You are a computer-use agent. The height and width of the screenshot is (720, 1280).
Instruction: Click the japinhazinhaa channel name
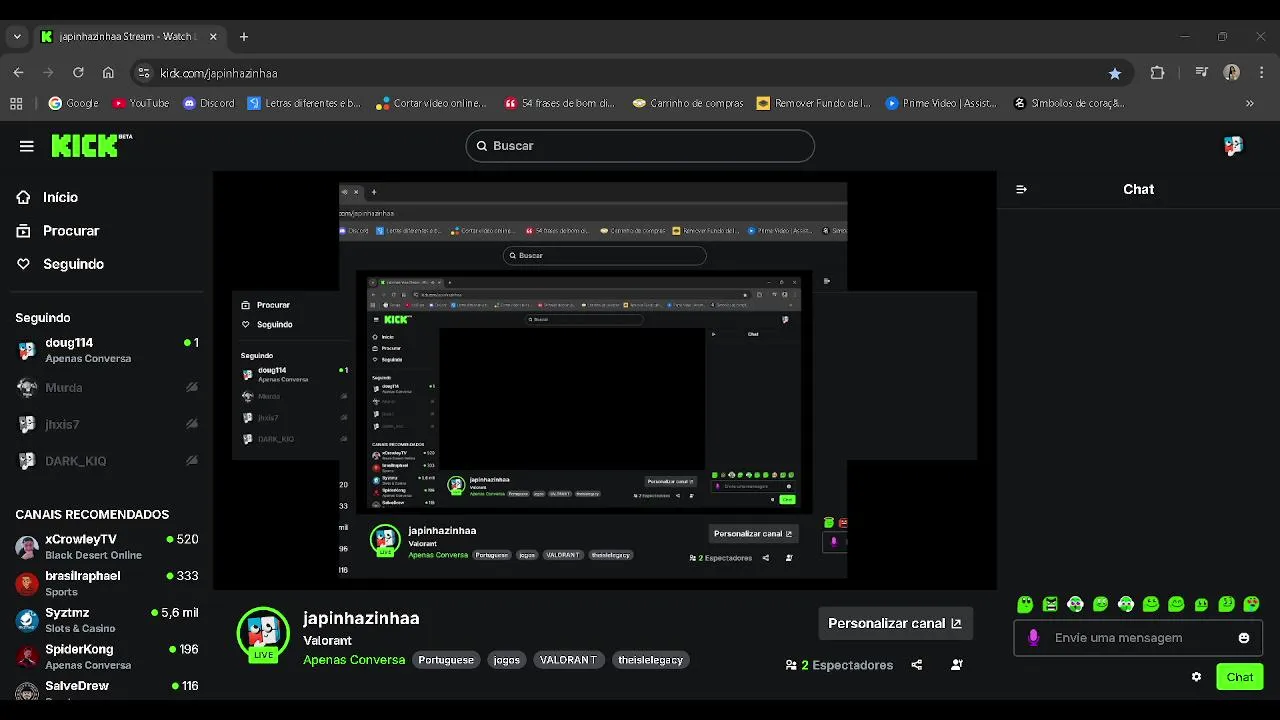pyautogui.click(x=361, y=618)
